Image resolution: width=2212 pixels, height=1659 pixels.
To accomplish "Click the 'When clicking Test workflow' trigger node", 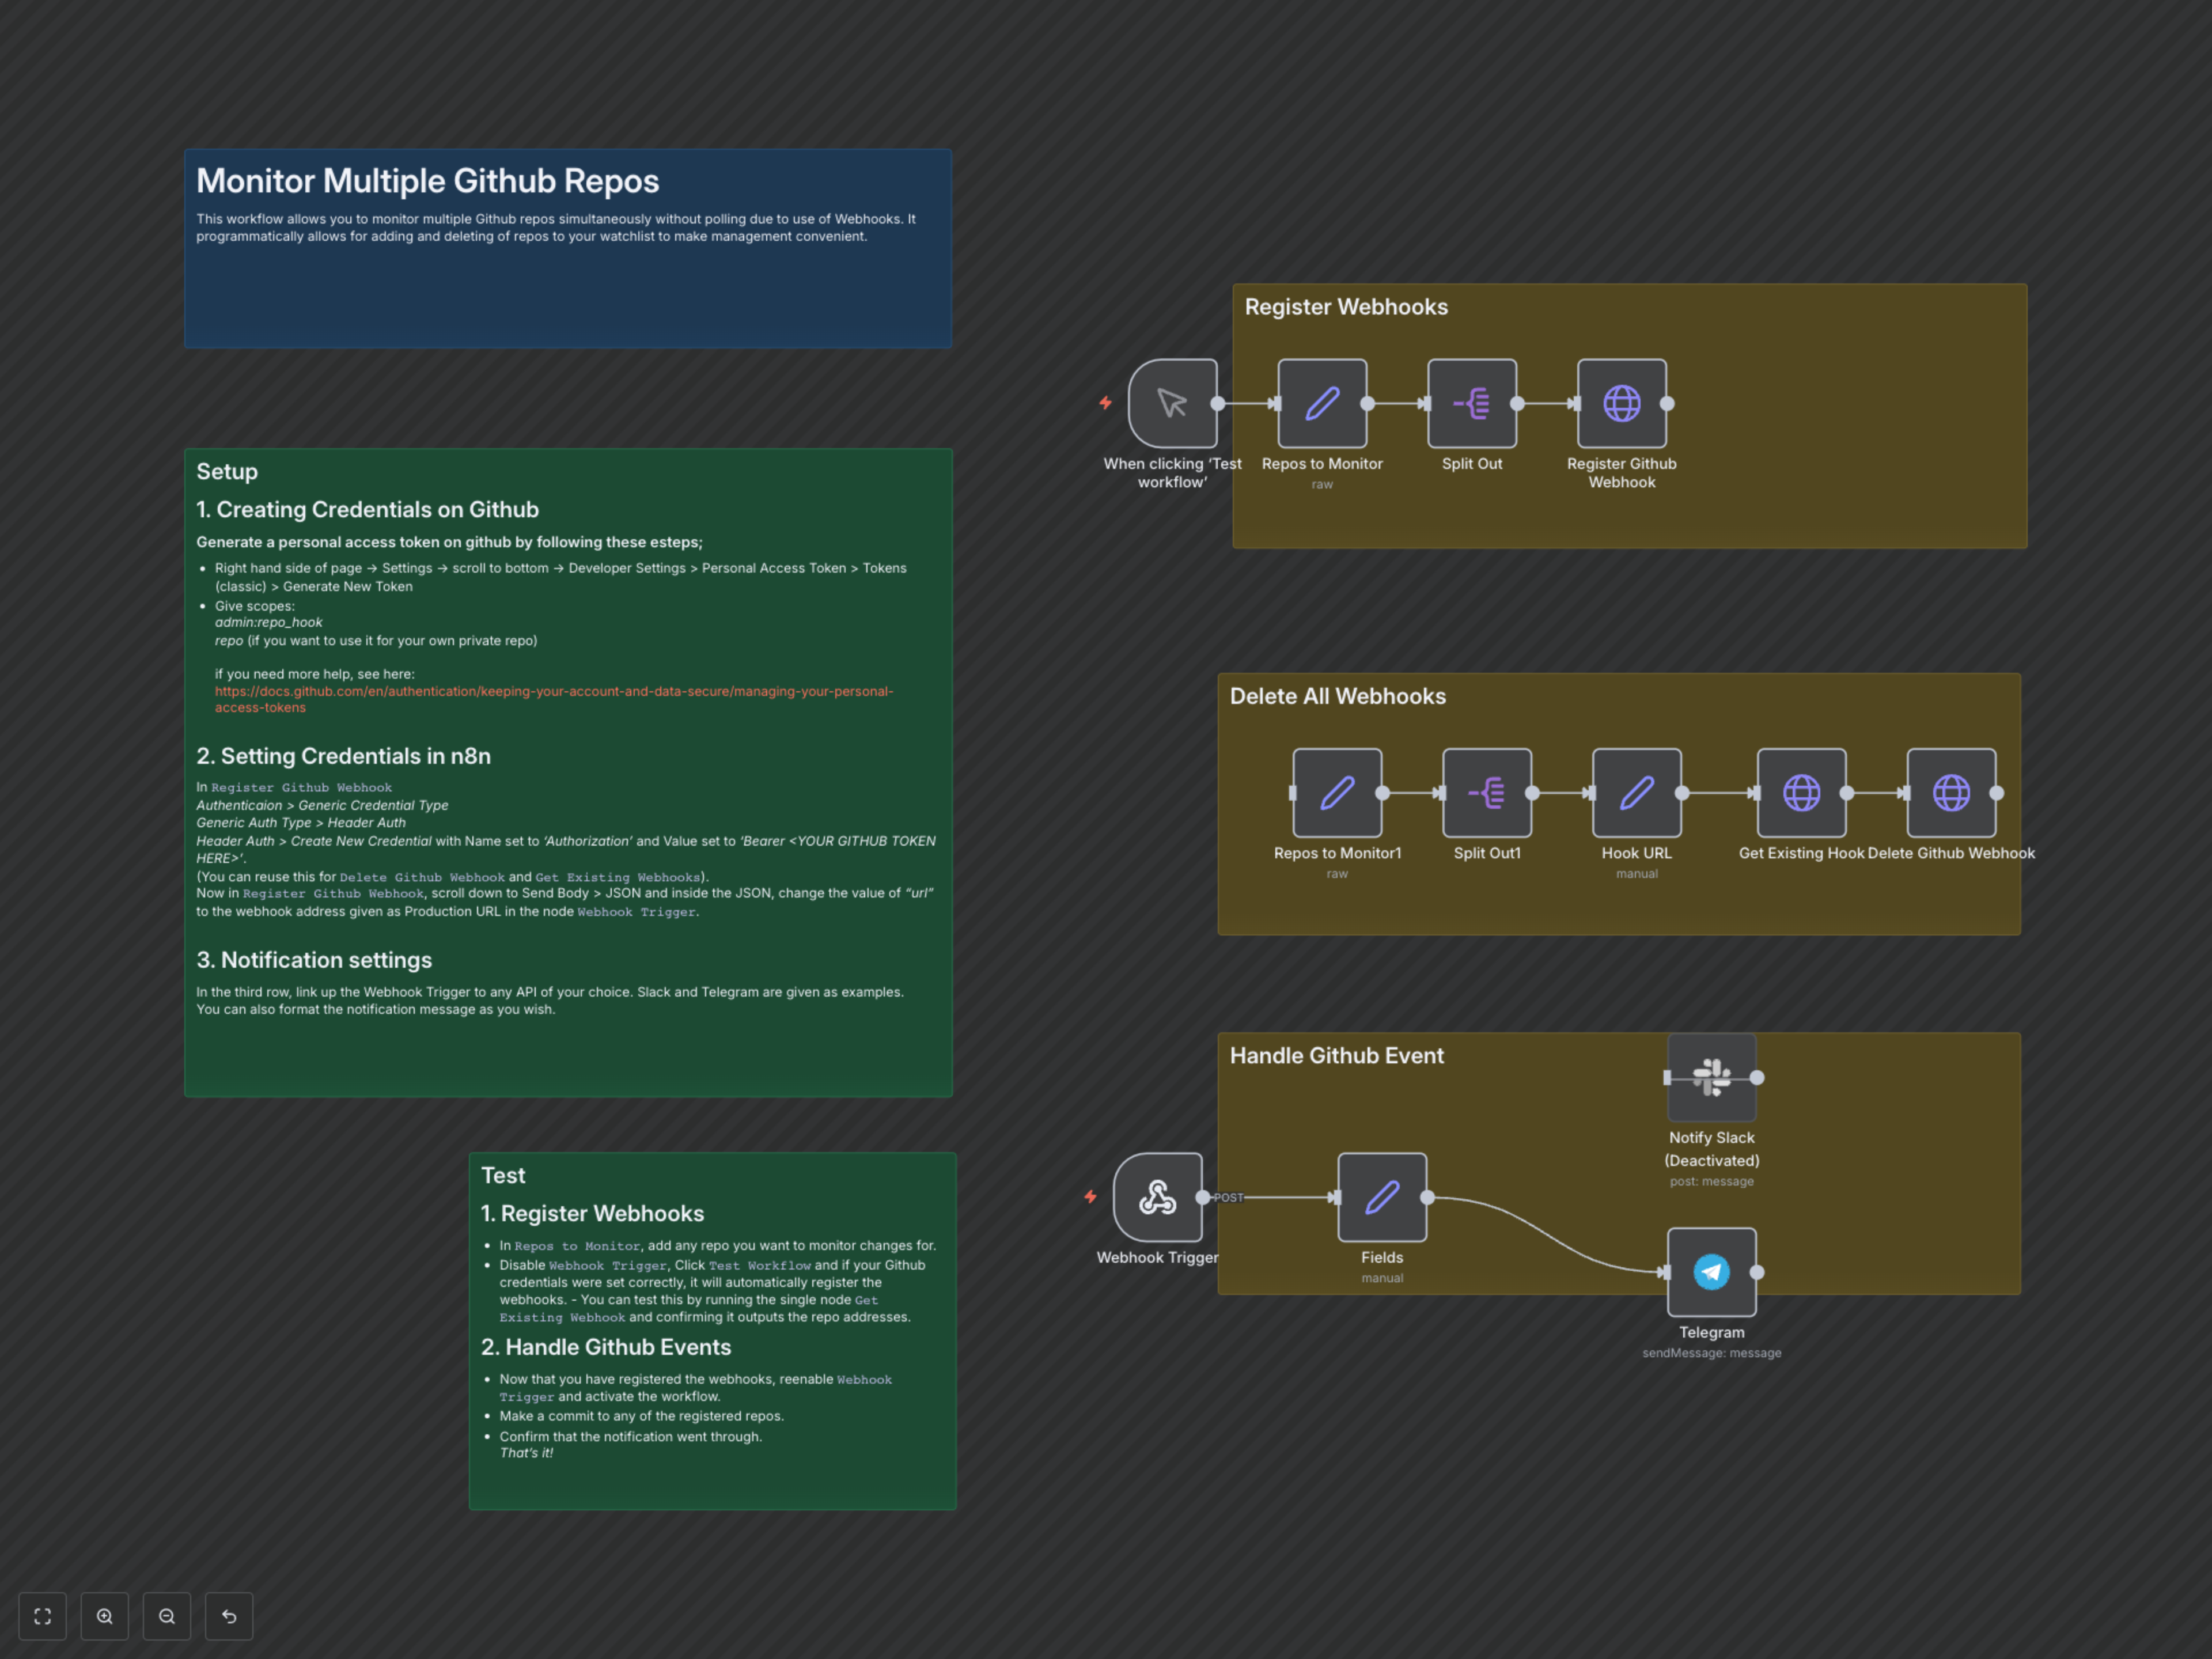I will tap(1172, 403).
